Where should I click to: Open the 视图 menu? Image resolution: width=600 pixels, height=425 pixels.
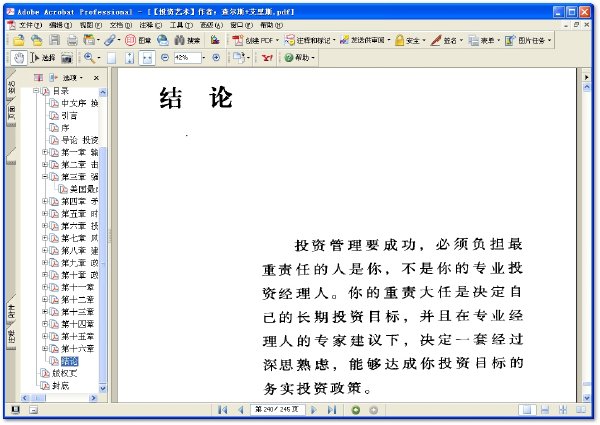[x=91, y=25]
